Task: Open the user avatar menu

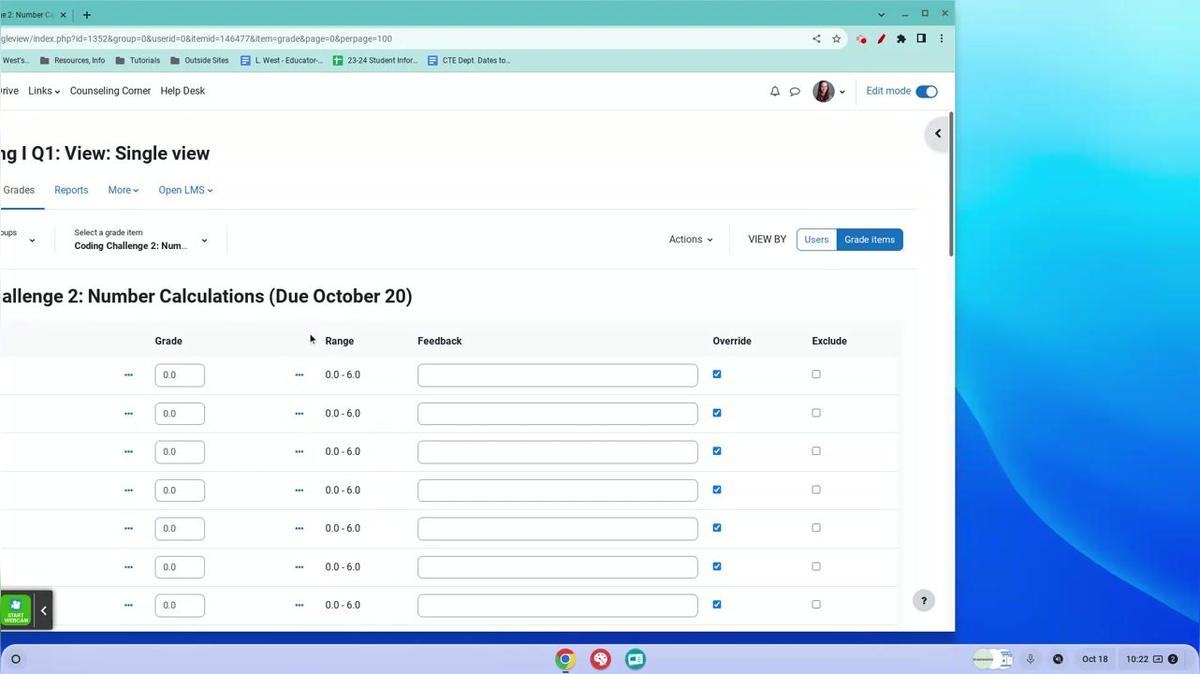Action: (829, 91)
